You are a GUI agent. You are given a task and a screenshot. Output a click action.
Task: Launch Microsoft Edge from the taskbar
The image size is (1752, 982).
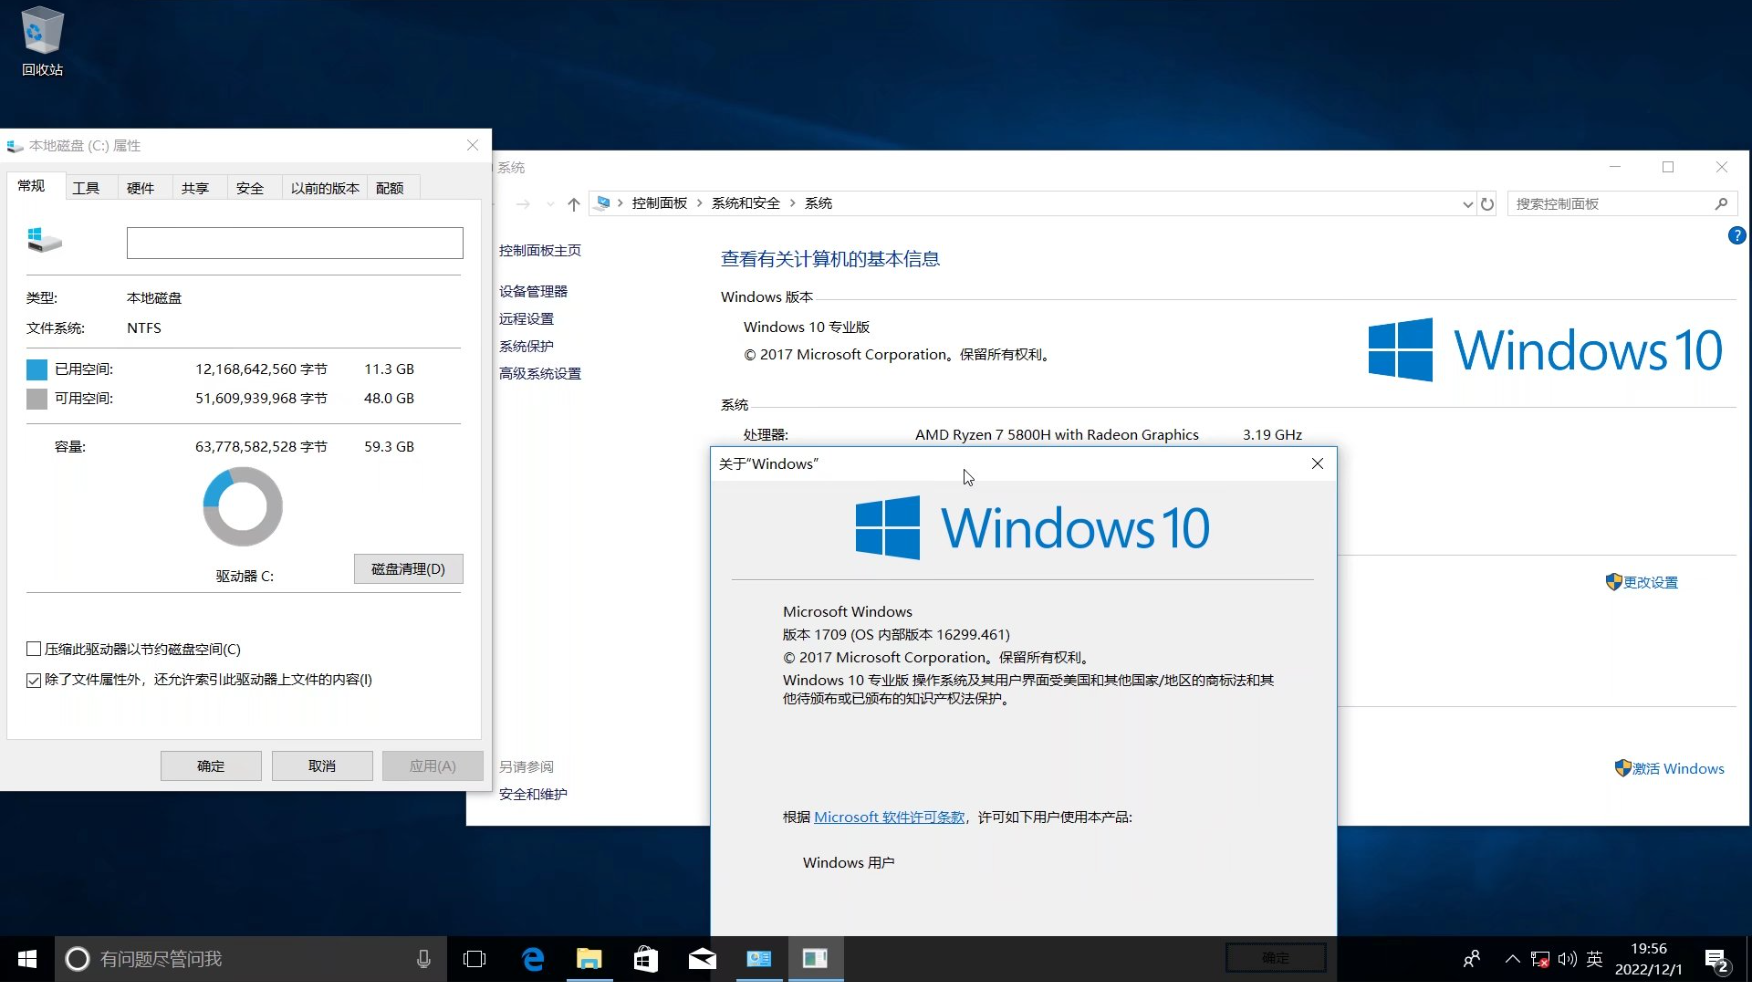pos(533,958)
